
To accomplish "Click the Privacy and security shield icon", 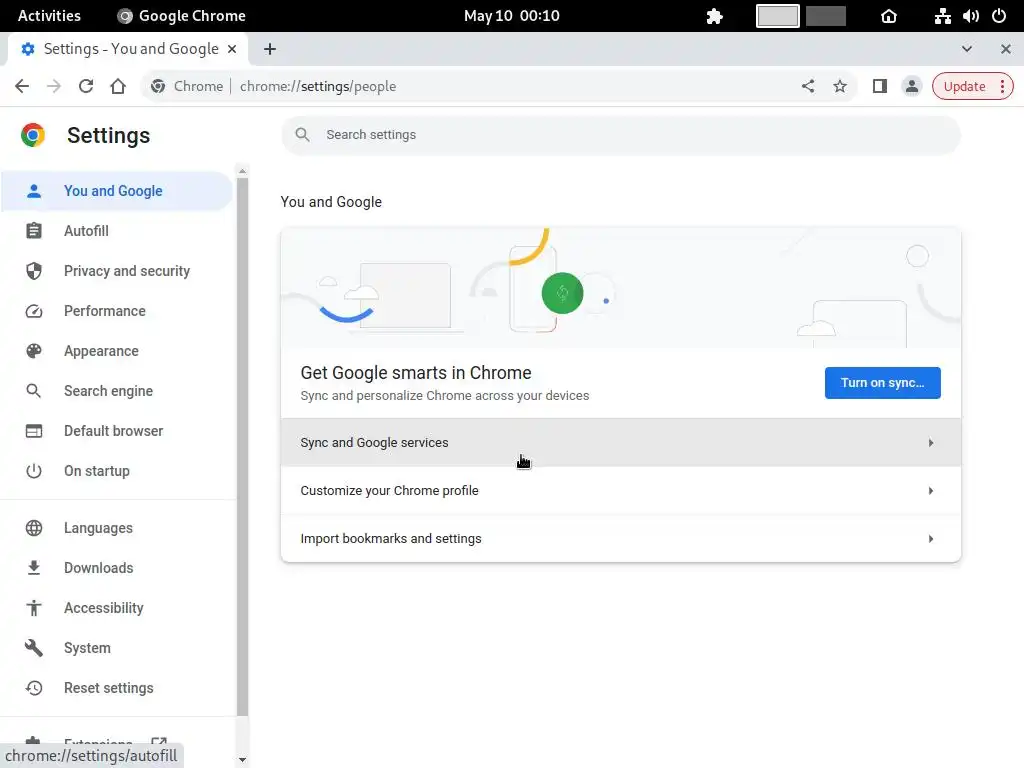I will (x=34, y=271).
